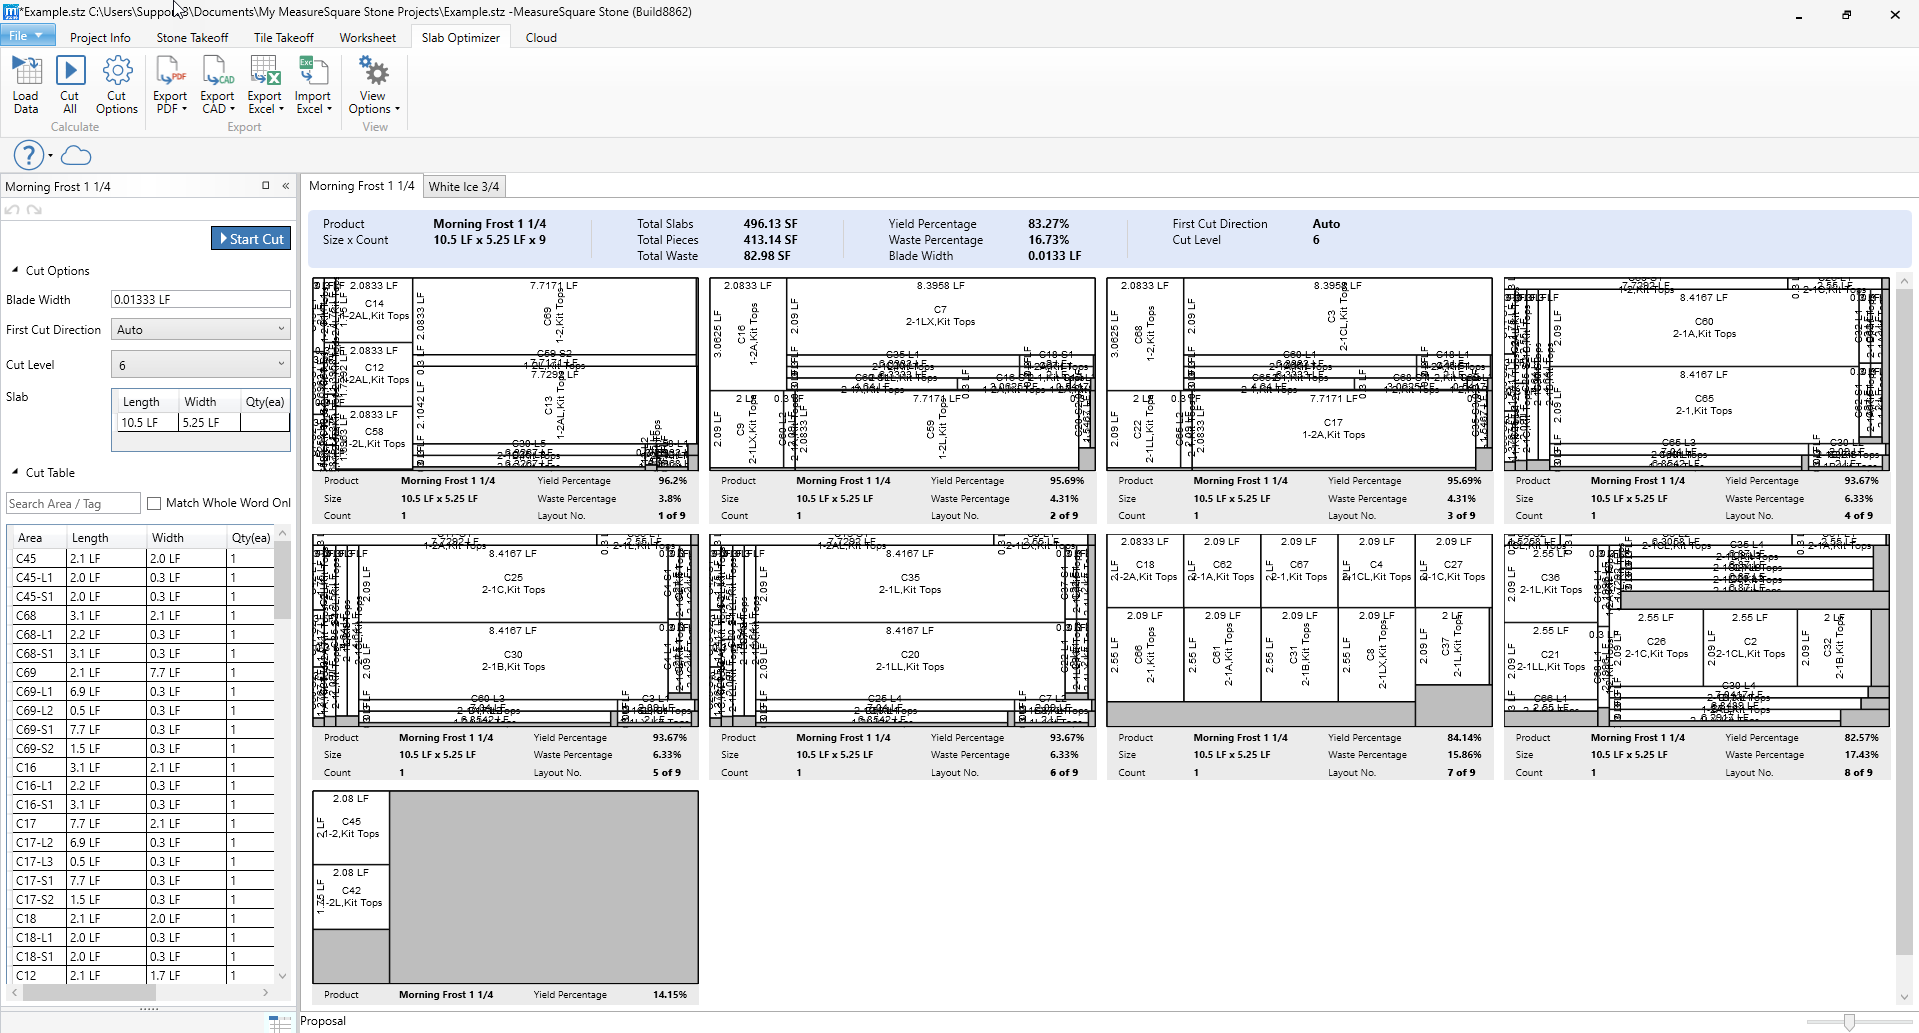Select row C45 in Cut Table
Viewport: 1919px width, 1033px height.
tap(143, 559)
